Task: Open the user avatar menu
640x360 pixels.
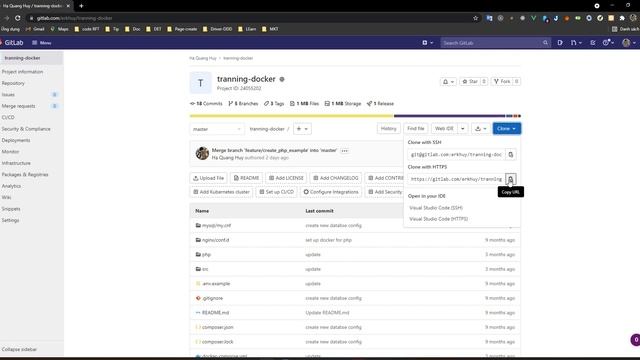Action: coord(629,42)
